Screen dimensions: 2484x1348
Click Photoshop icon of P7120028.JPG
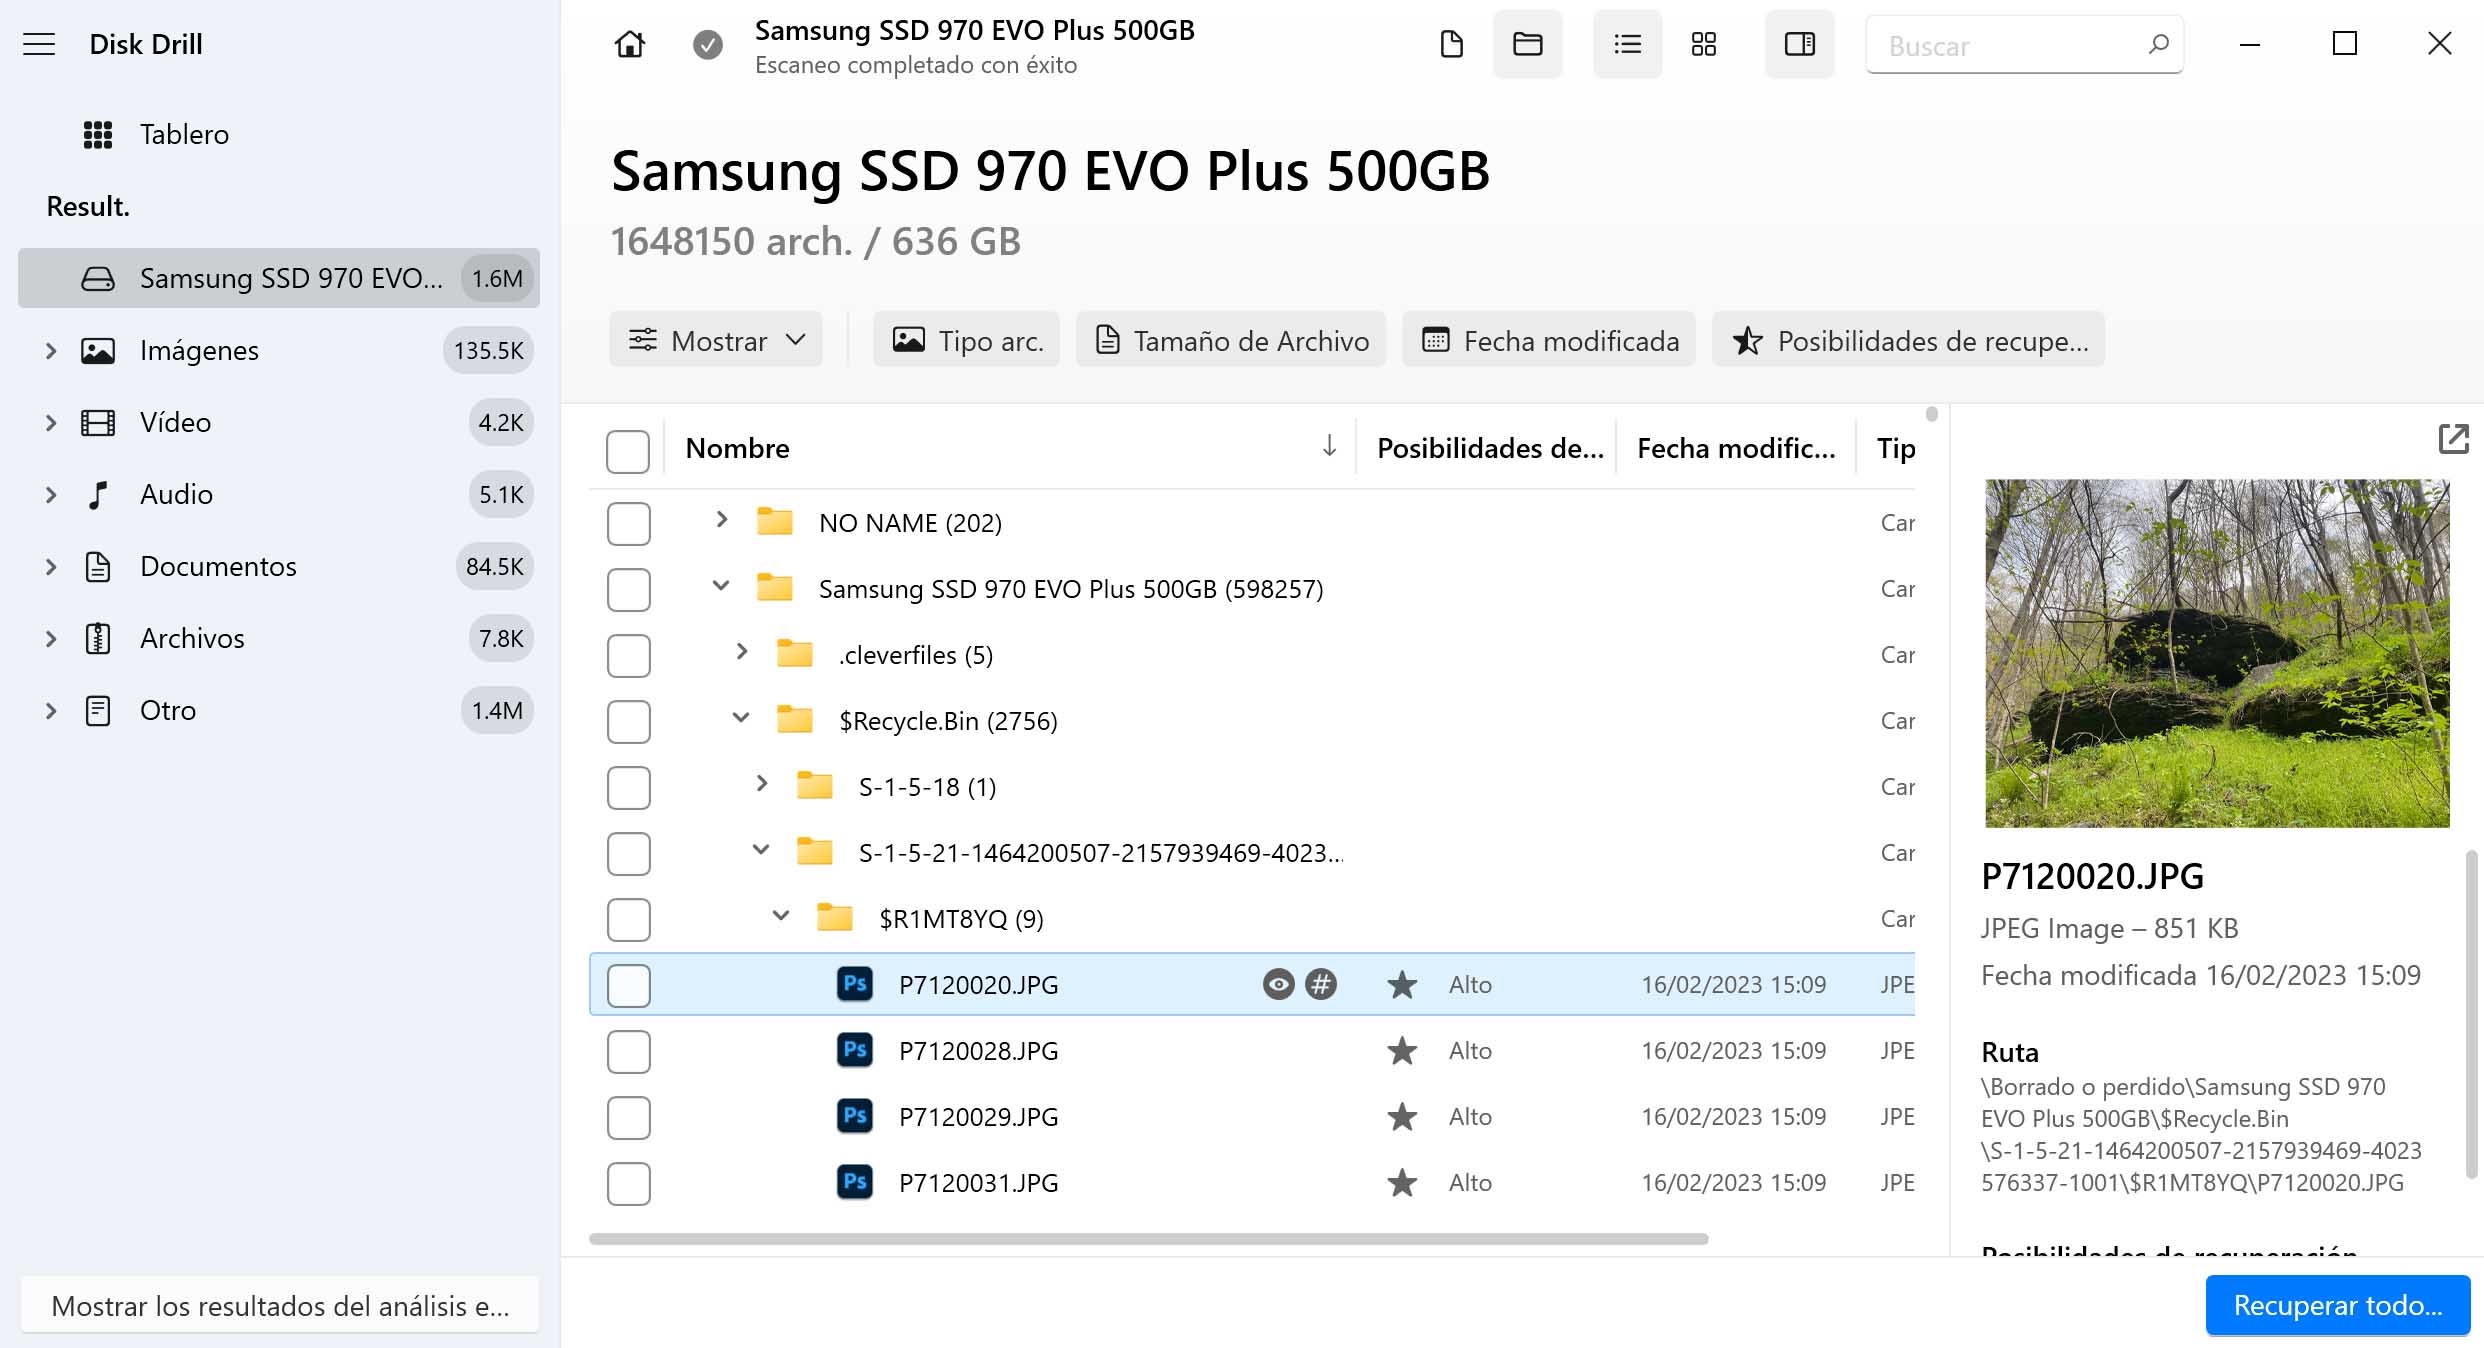pos(855,1050)
